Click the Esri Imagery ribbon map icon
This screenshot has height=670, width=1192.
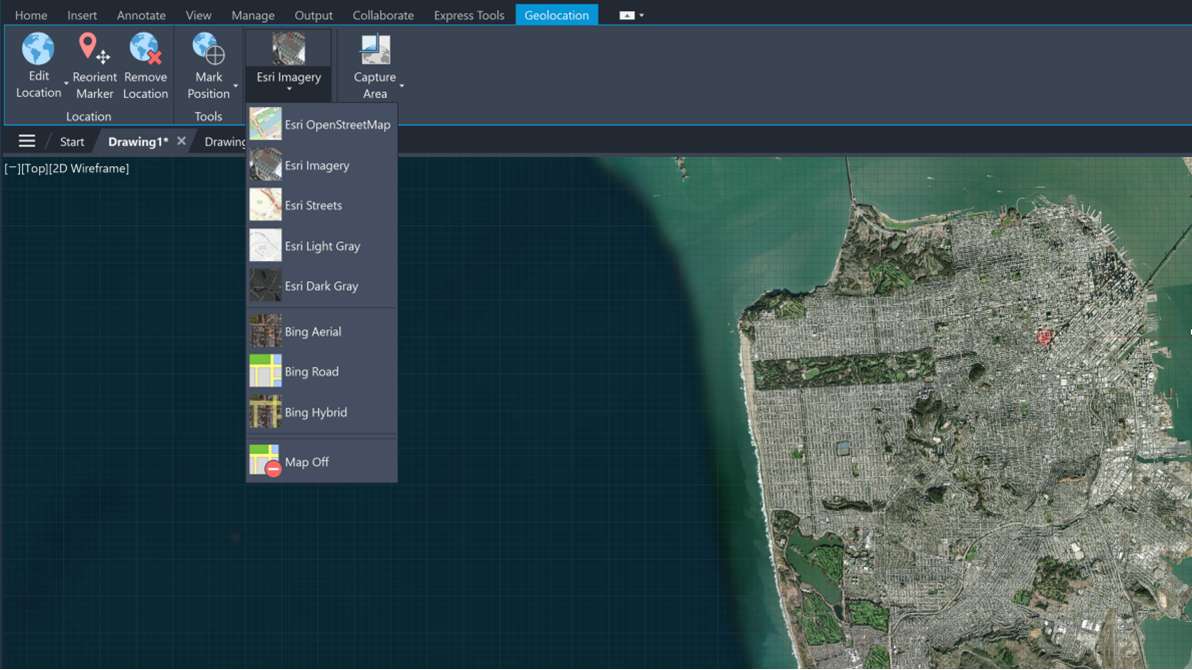tap(289, 49)
